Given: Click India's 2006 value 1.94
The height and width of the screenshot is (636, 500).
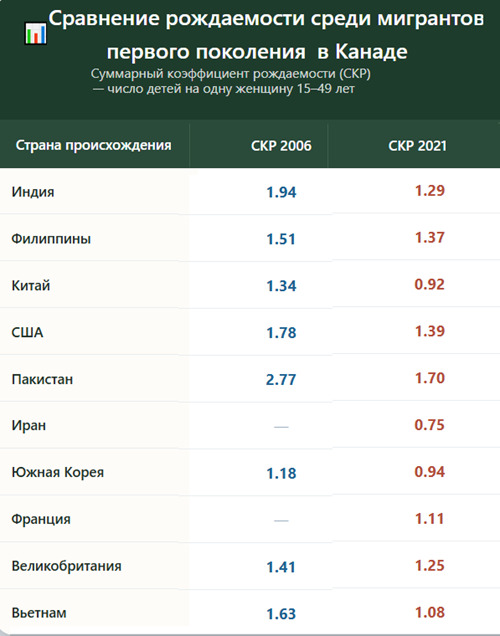Looking at the screenshot, I should [x=281, y=192].
